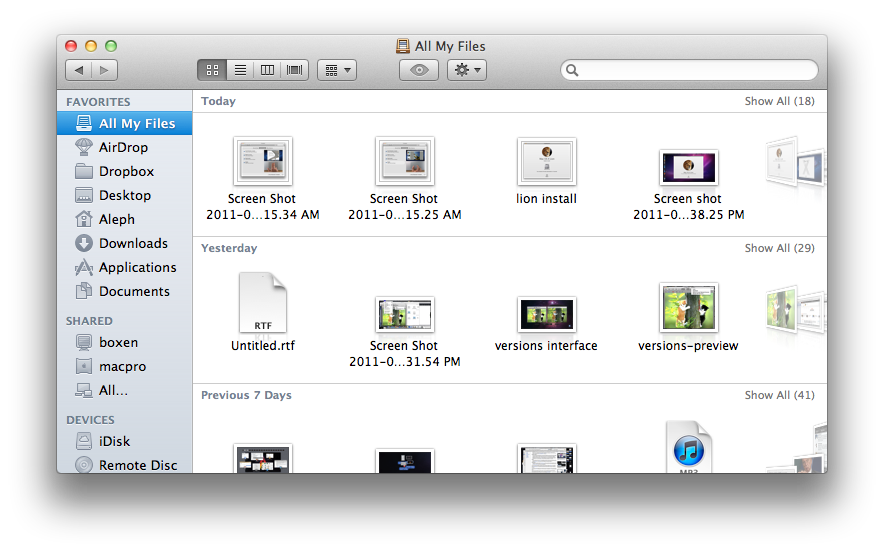Open Documents in the sidebar

click(x=125, y=292)
